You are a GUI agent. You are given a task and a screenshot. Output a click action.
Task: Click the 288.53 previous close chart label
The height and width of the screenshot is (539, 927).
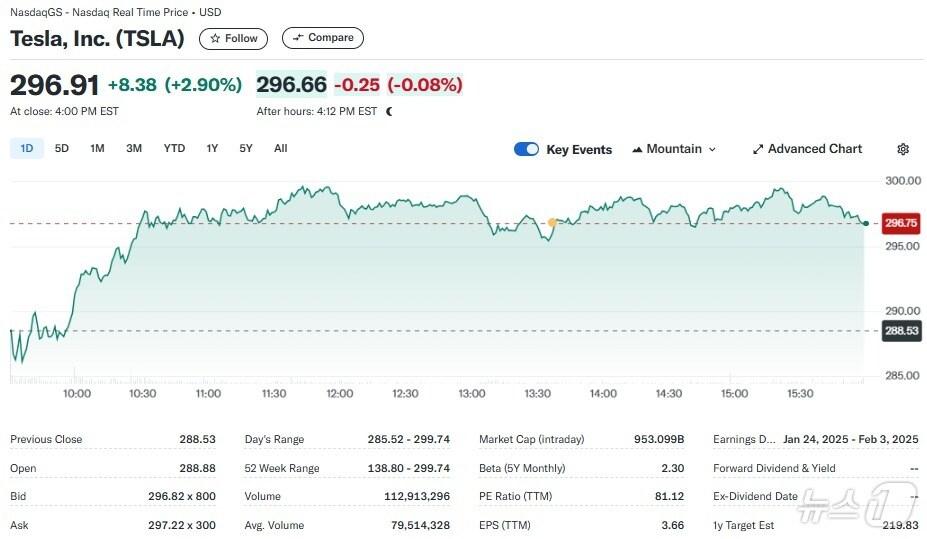901,331
